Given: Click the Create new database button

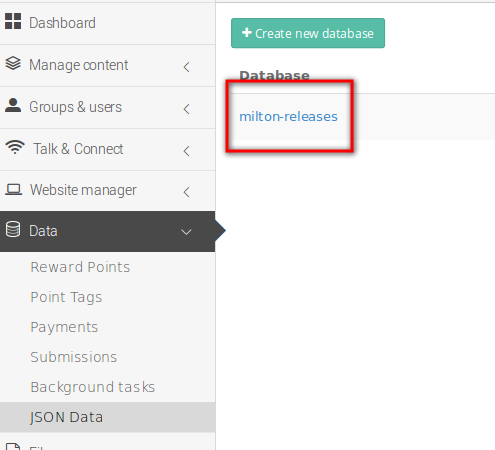Looking at the screenshot, I should click(308, 33).
